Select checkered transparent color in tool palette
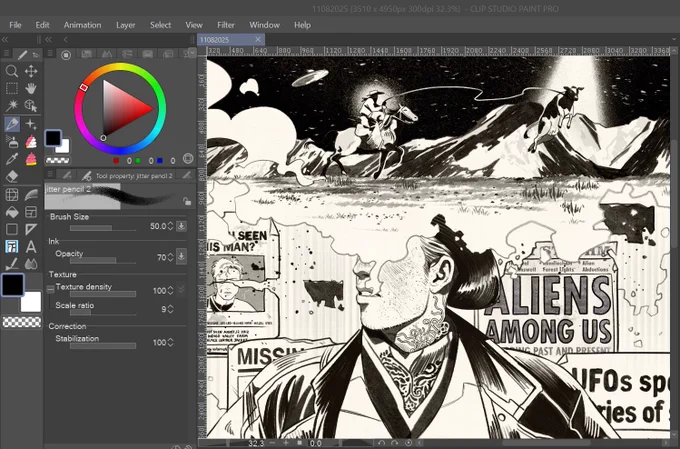Viewport: 680px width, 449px height. pos(22,322)
